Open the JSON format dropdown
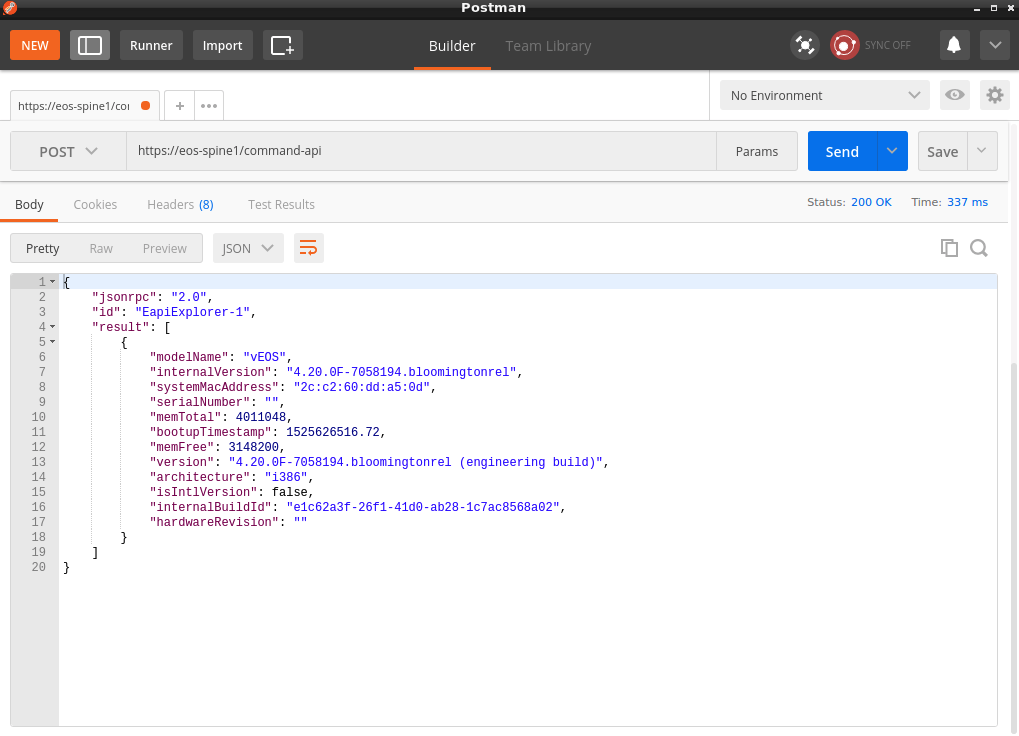The image size is (1019, 736). pyautogui.click(x=248, y=248)
